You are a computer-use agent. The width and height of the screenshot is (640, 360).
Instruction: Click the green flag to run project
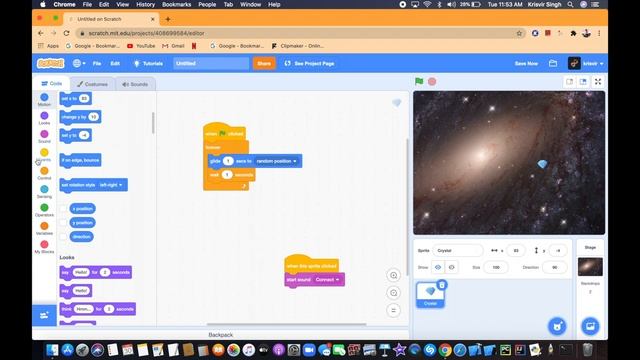pos(419,81)
